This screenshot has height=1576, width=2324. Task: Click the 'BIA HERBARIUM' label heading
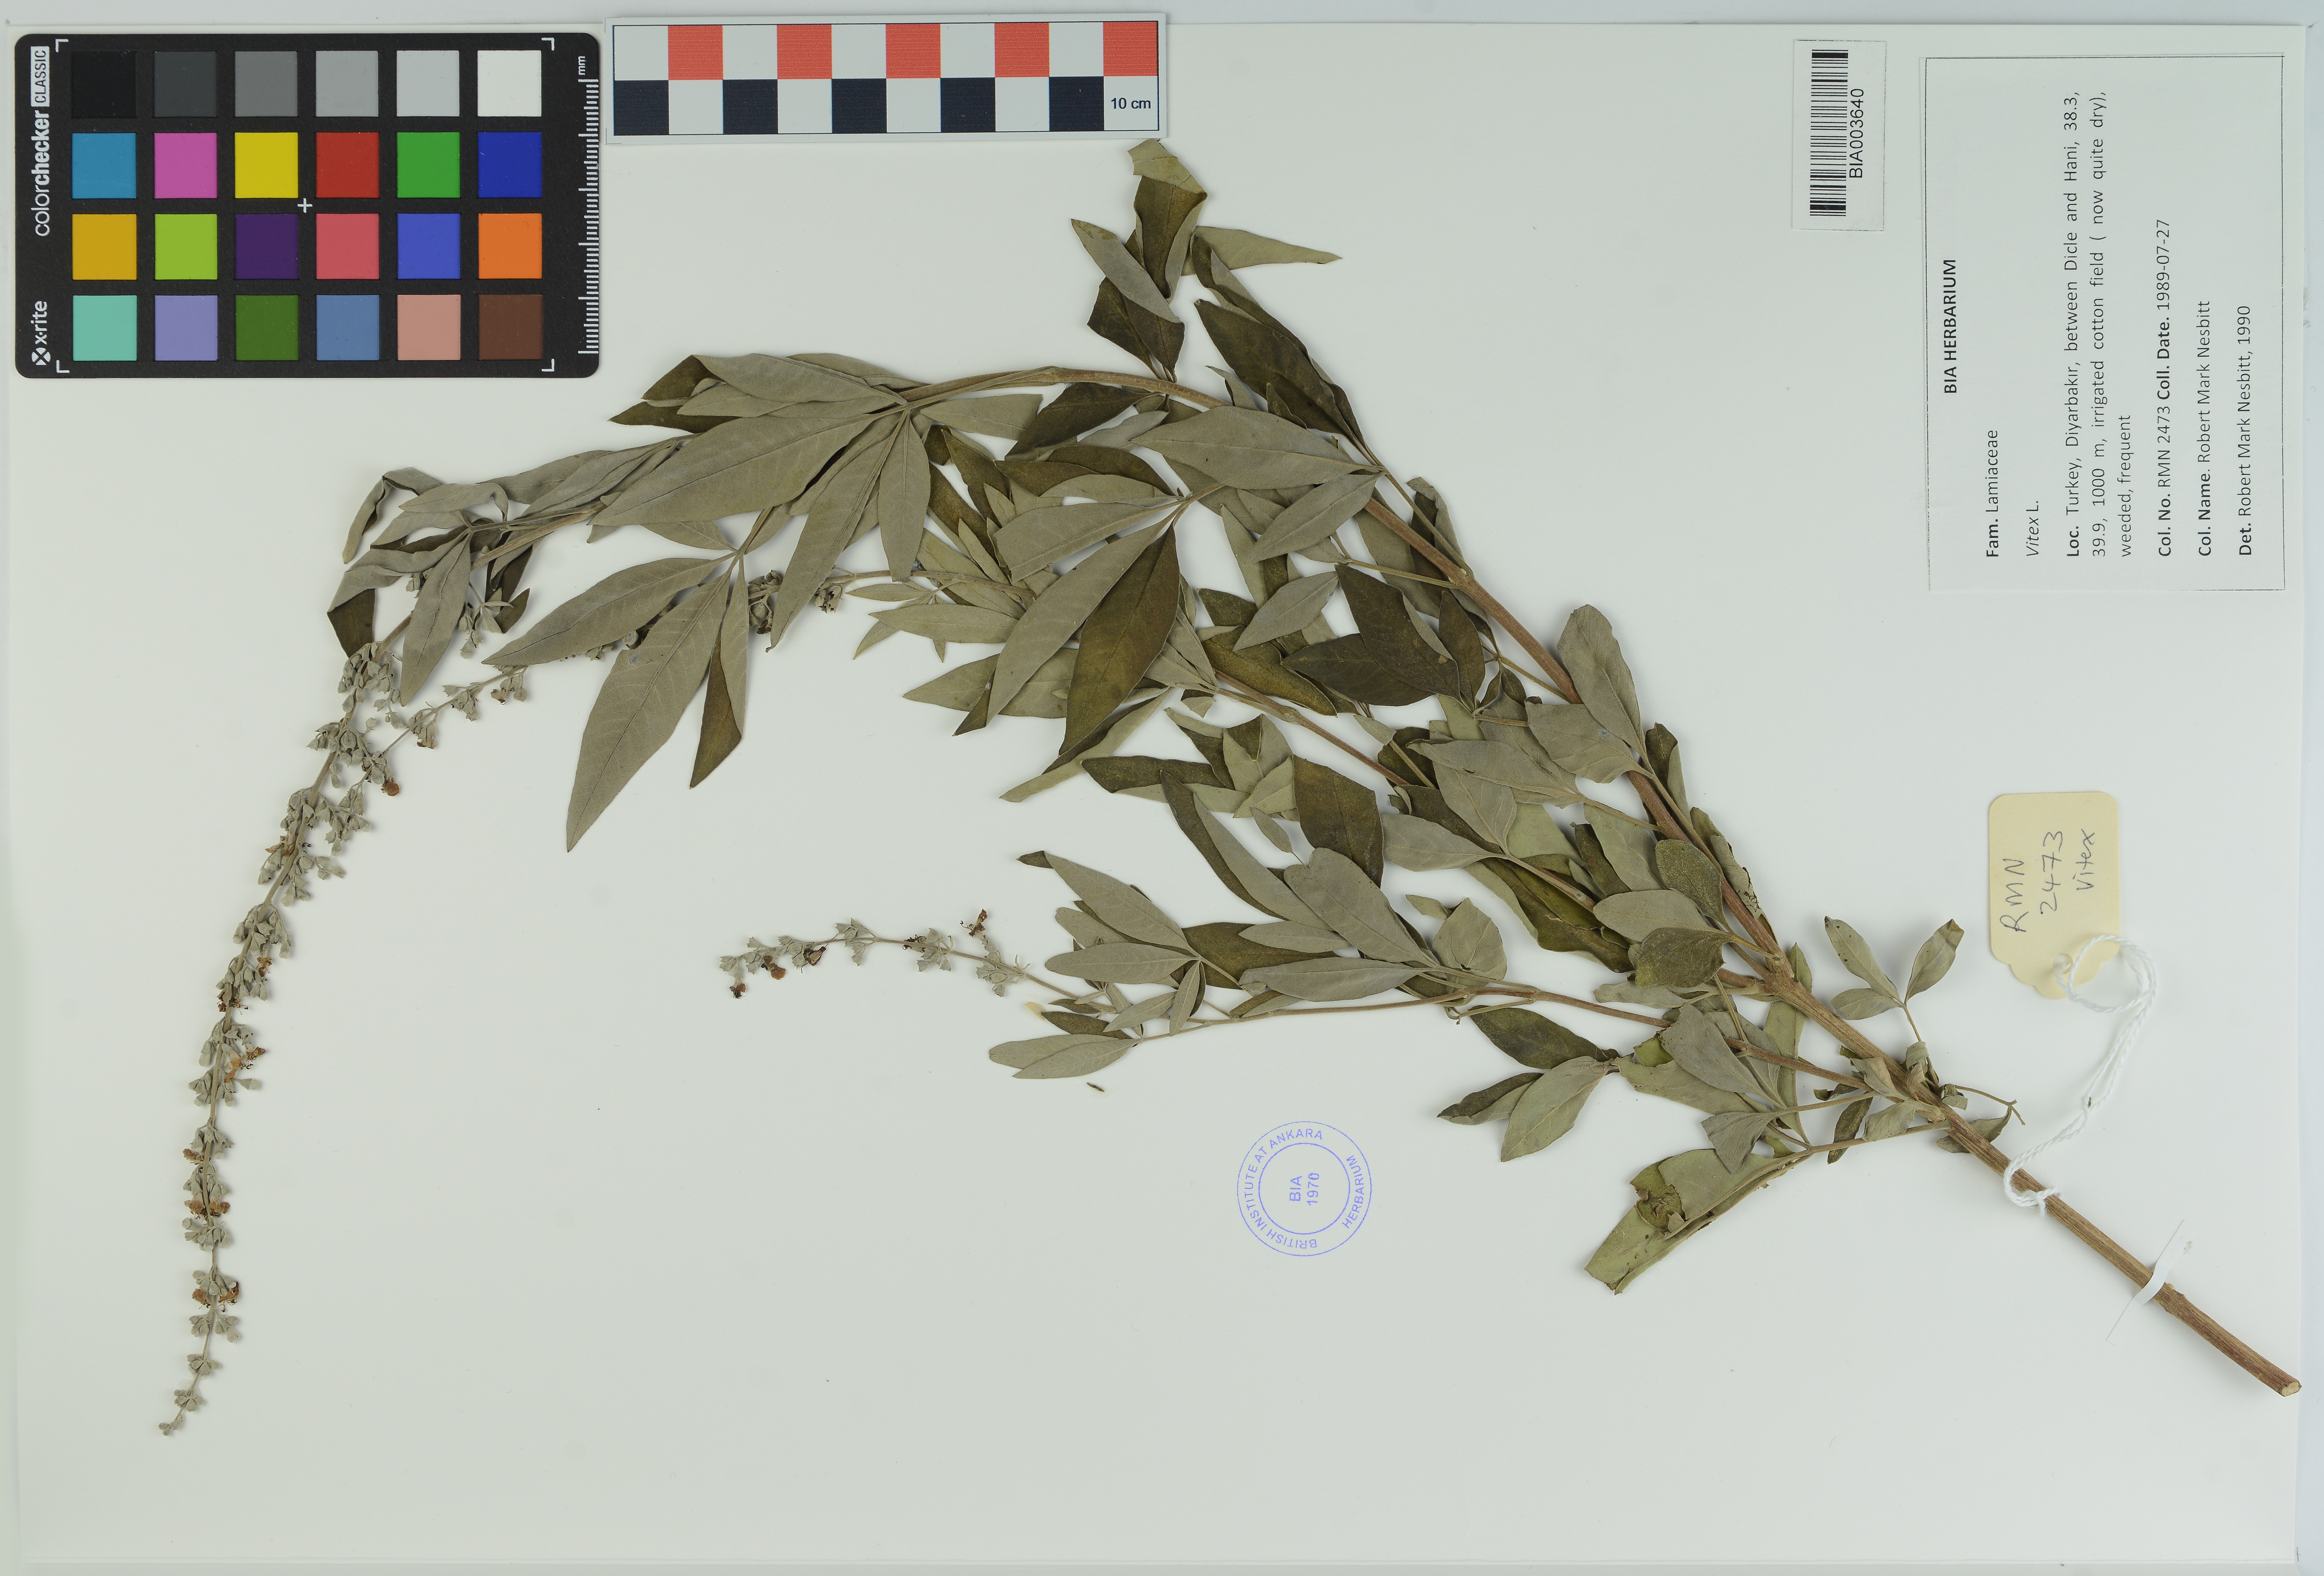1950,327
